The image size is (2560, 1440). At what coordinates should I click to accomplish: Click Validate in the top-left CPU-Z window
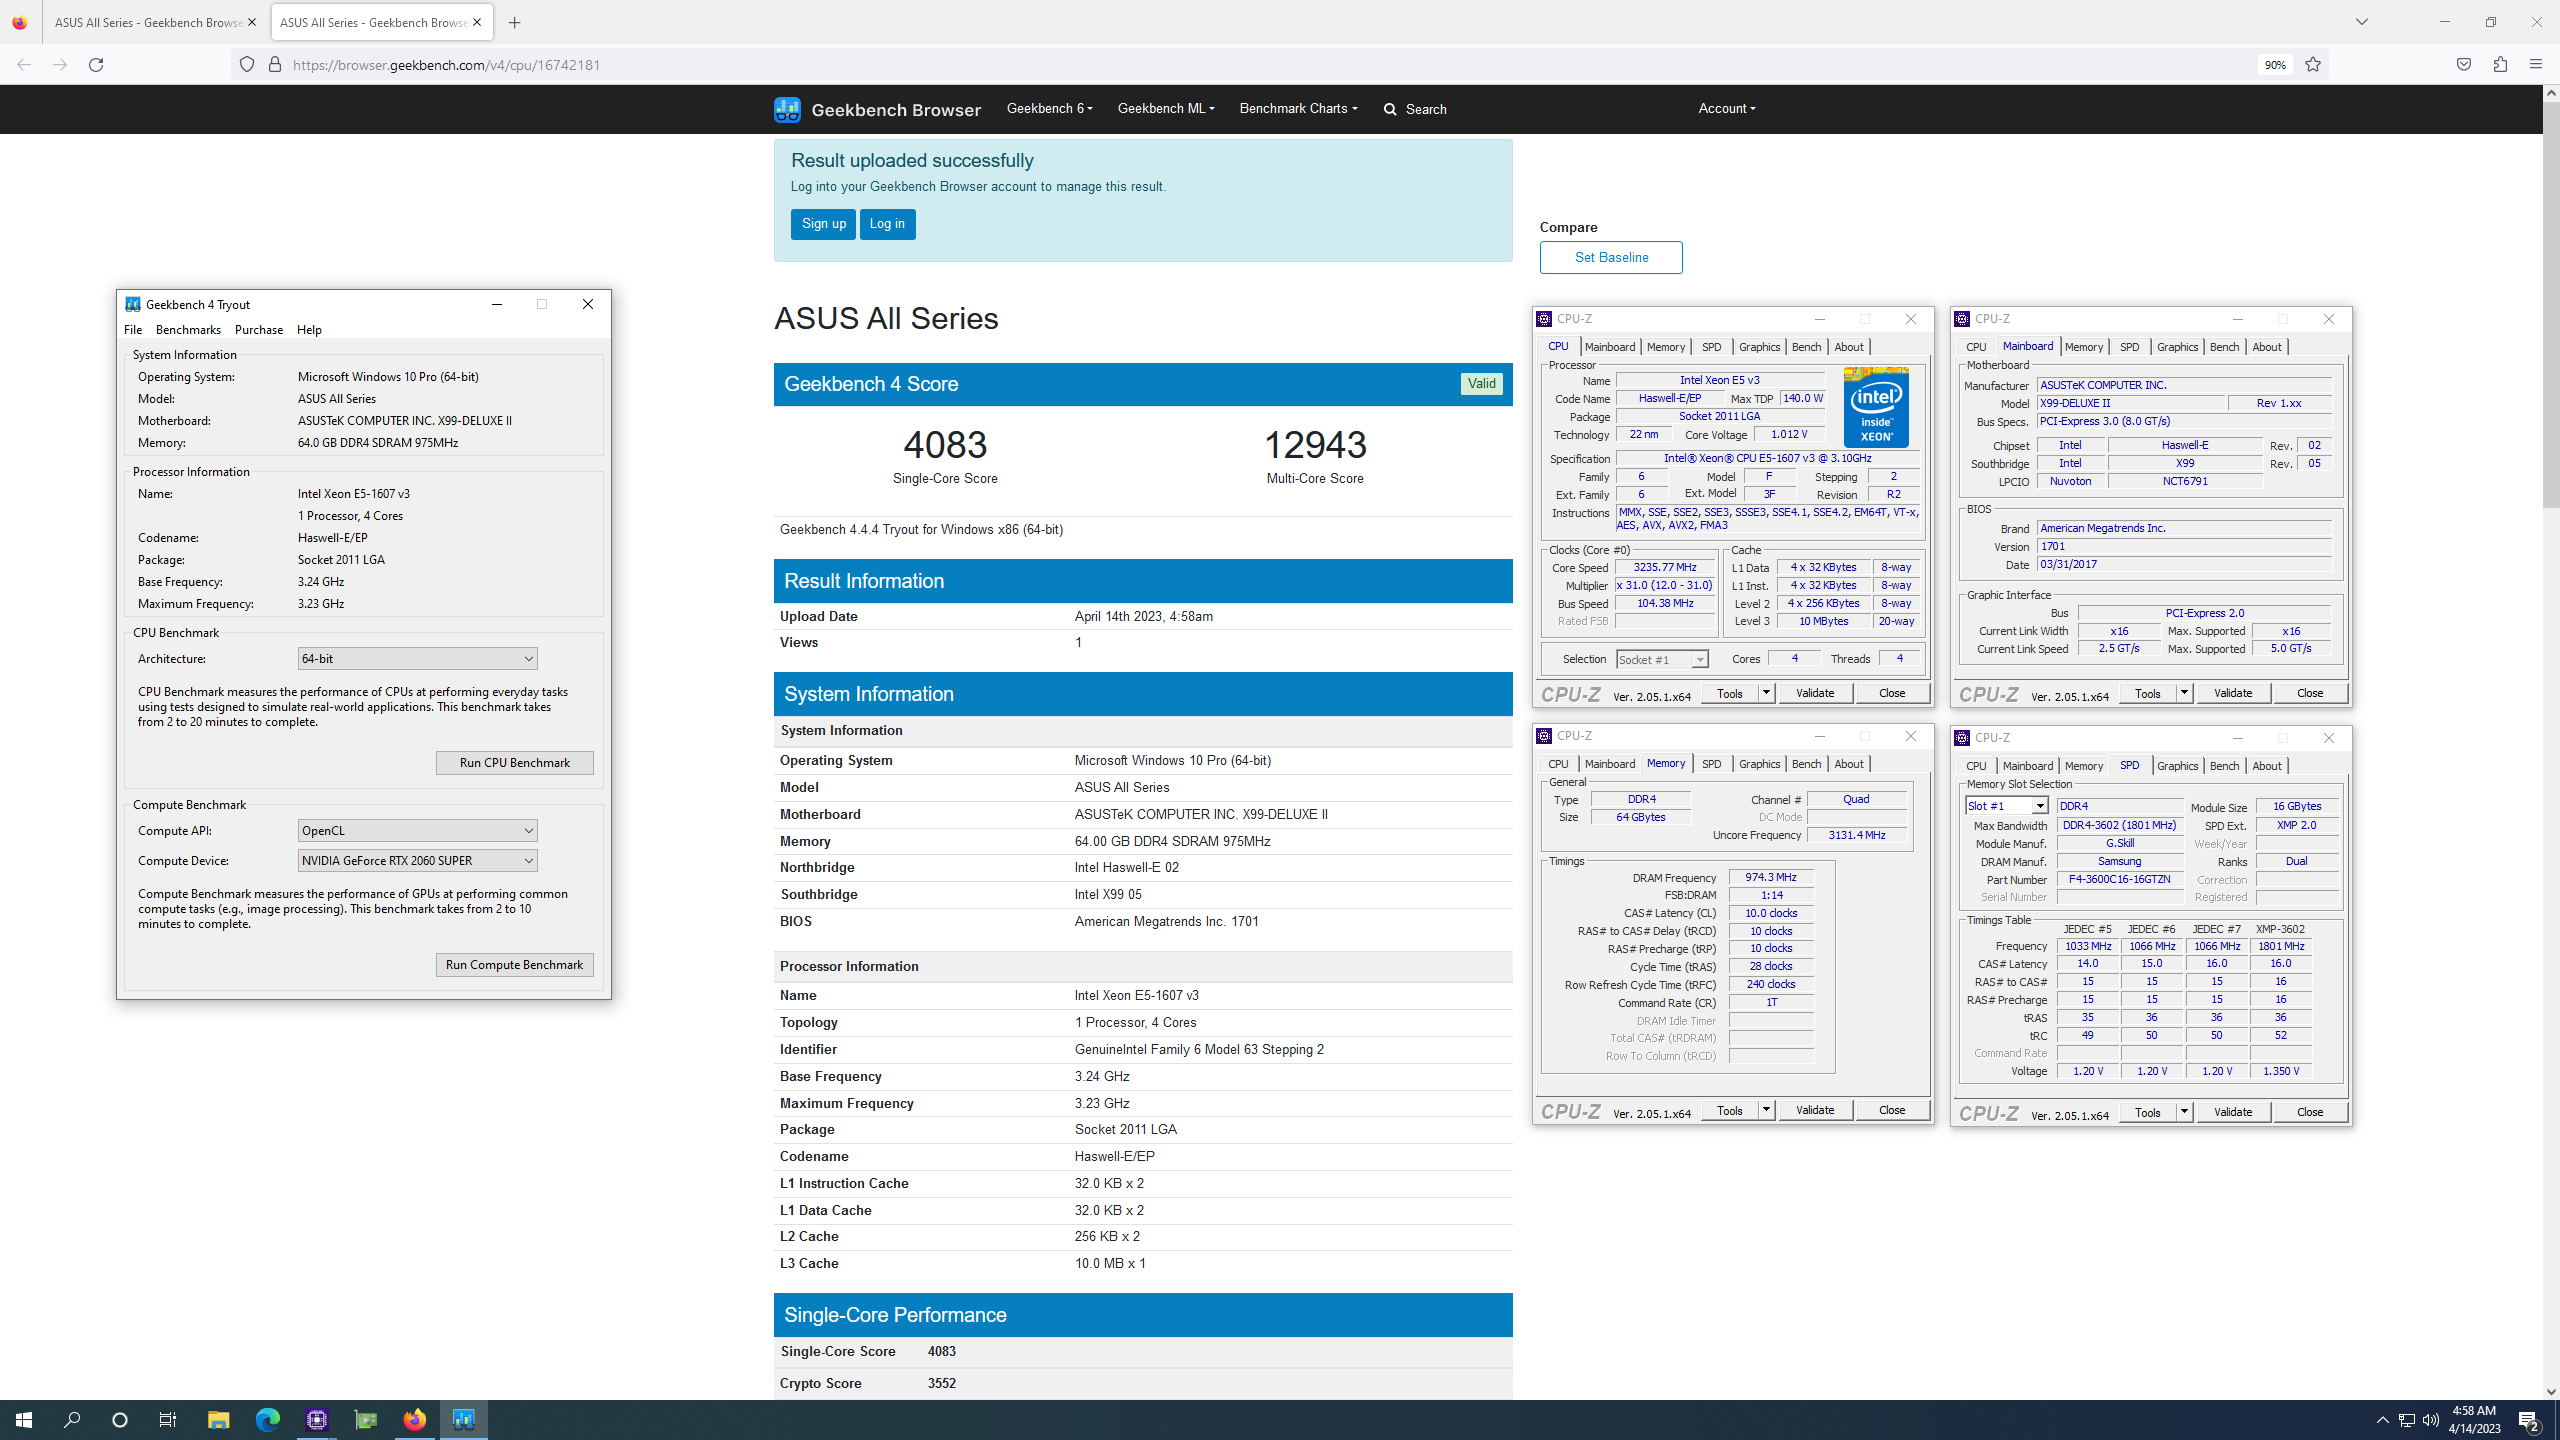1815,693
